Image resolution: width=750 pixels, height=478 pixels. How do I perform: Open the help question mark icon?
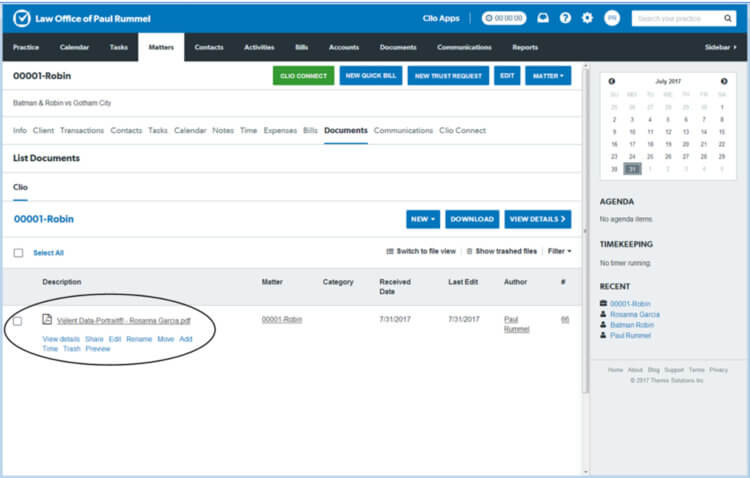pyautogui.click(x=565, y=18)
